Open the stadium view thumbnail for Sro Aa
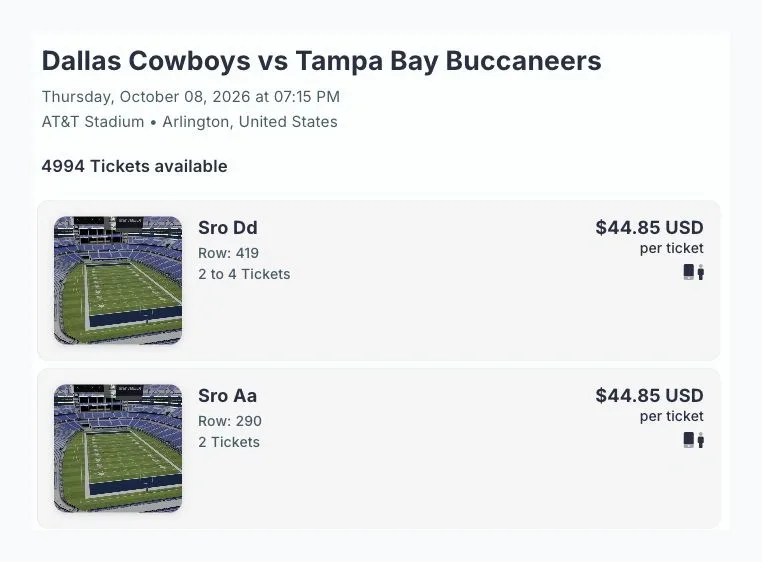Viewport: 762px width, 562px height. point(118,448)
